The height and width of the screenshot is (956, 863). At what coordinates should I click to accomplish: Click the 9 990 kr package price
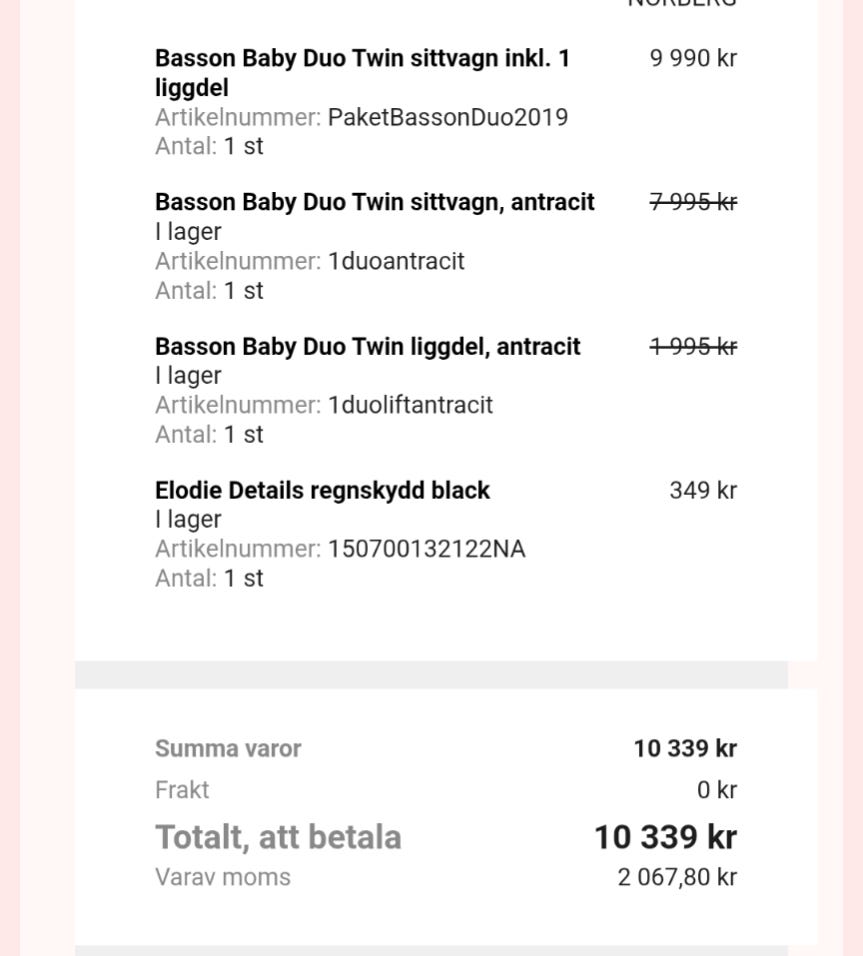pyautogui.click(x=692, y=58)
